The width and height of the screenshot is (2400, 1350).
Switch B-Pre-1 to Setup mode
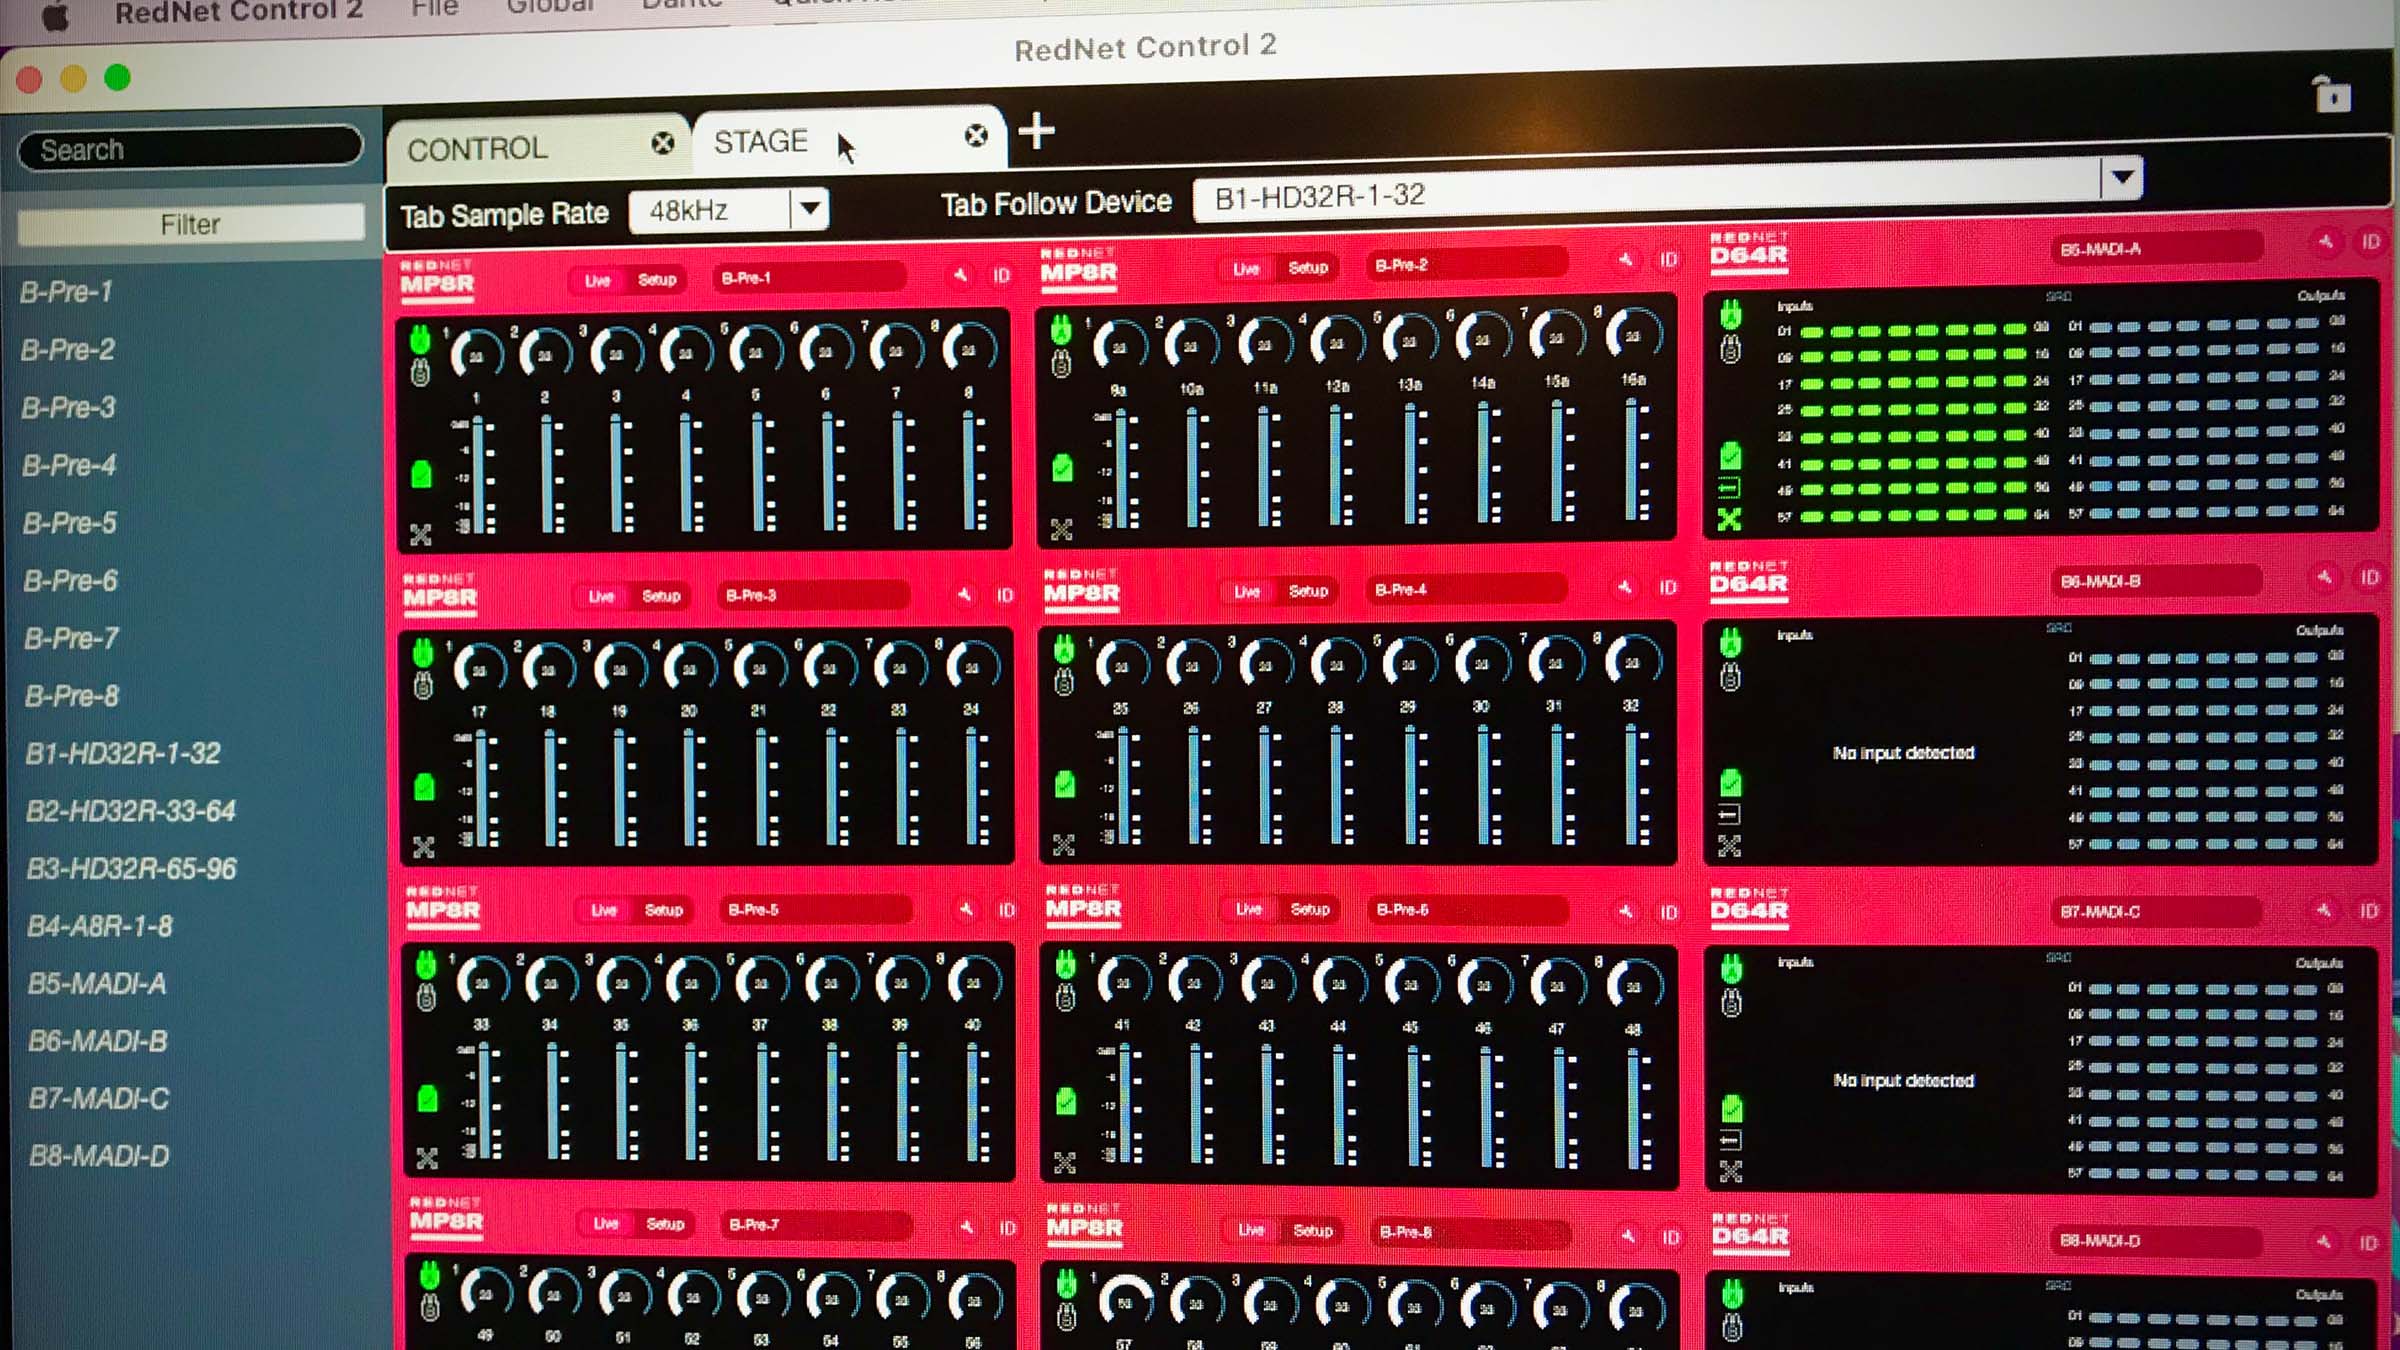point(658,279)
